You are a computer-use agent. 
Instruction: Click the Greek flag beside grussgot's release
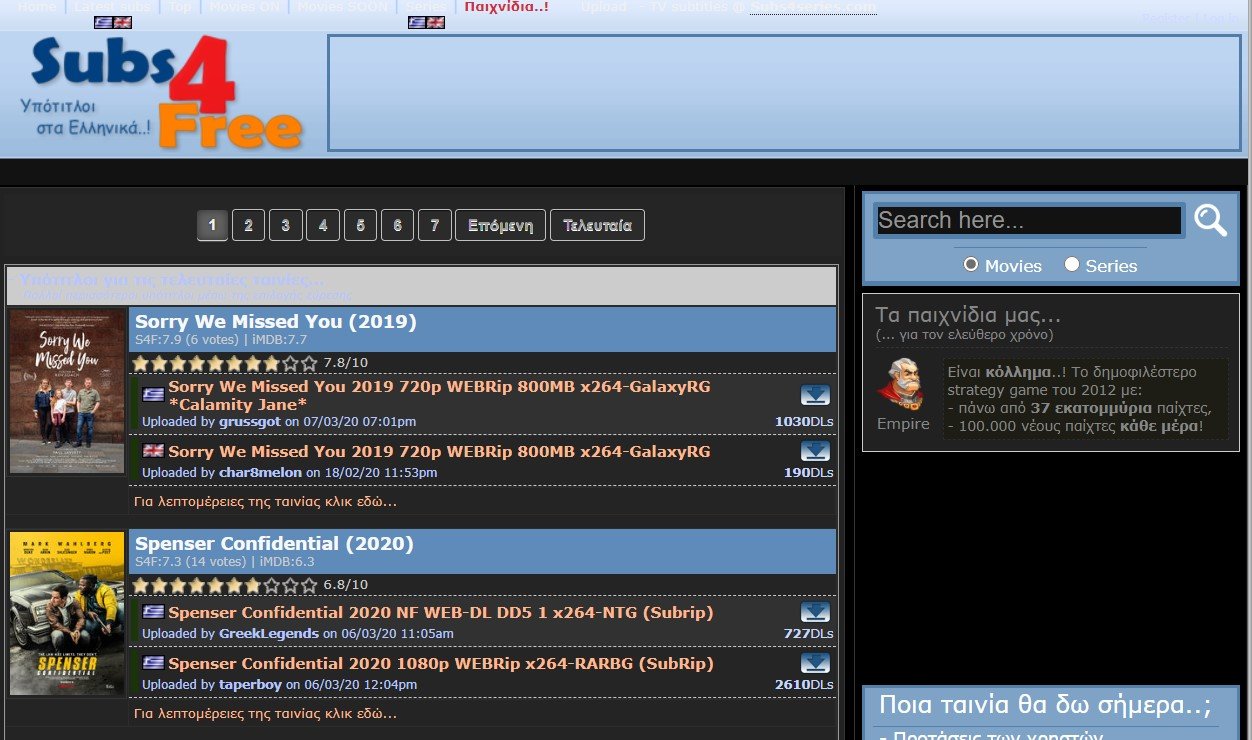(152, 393)
